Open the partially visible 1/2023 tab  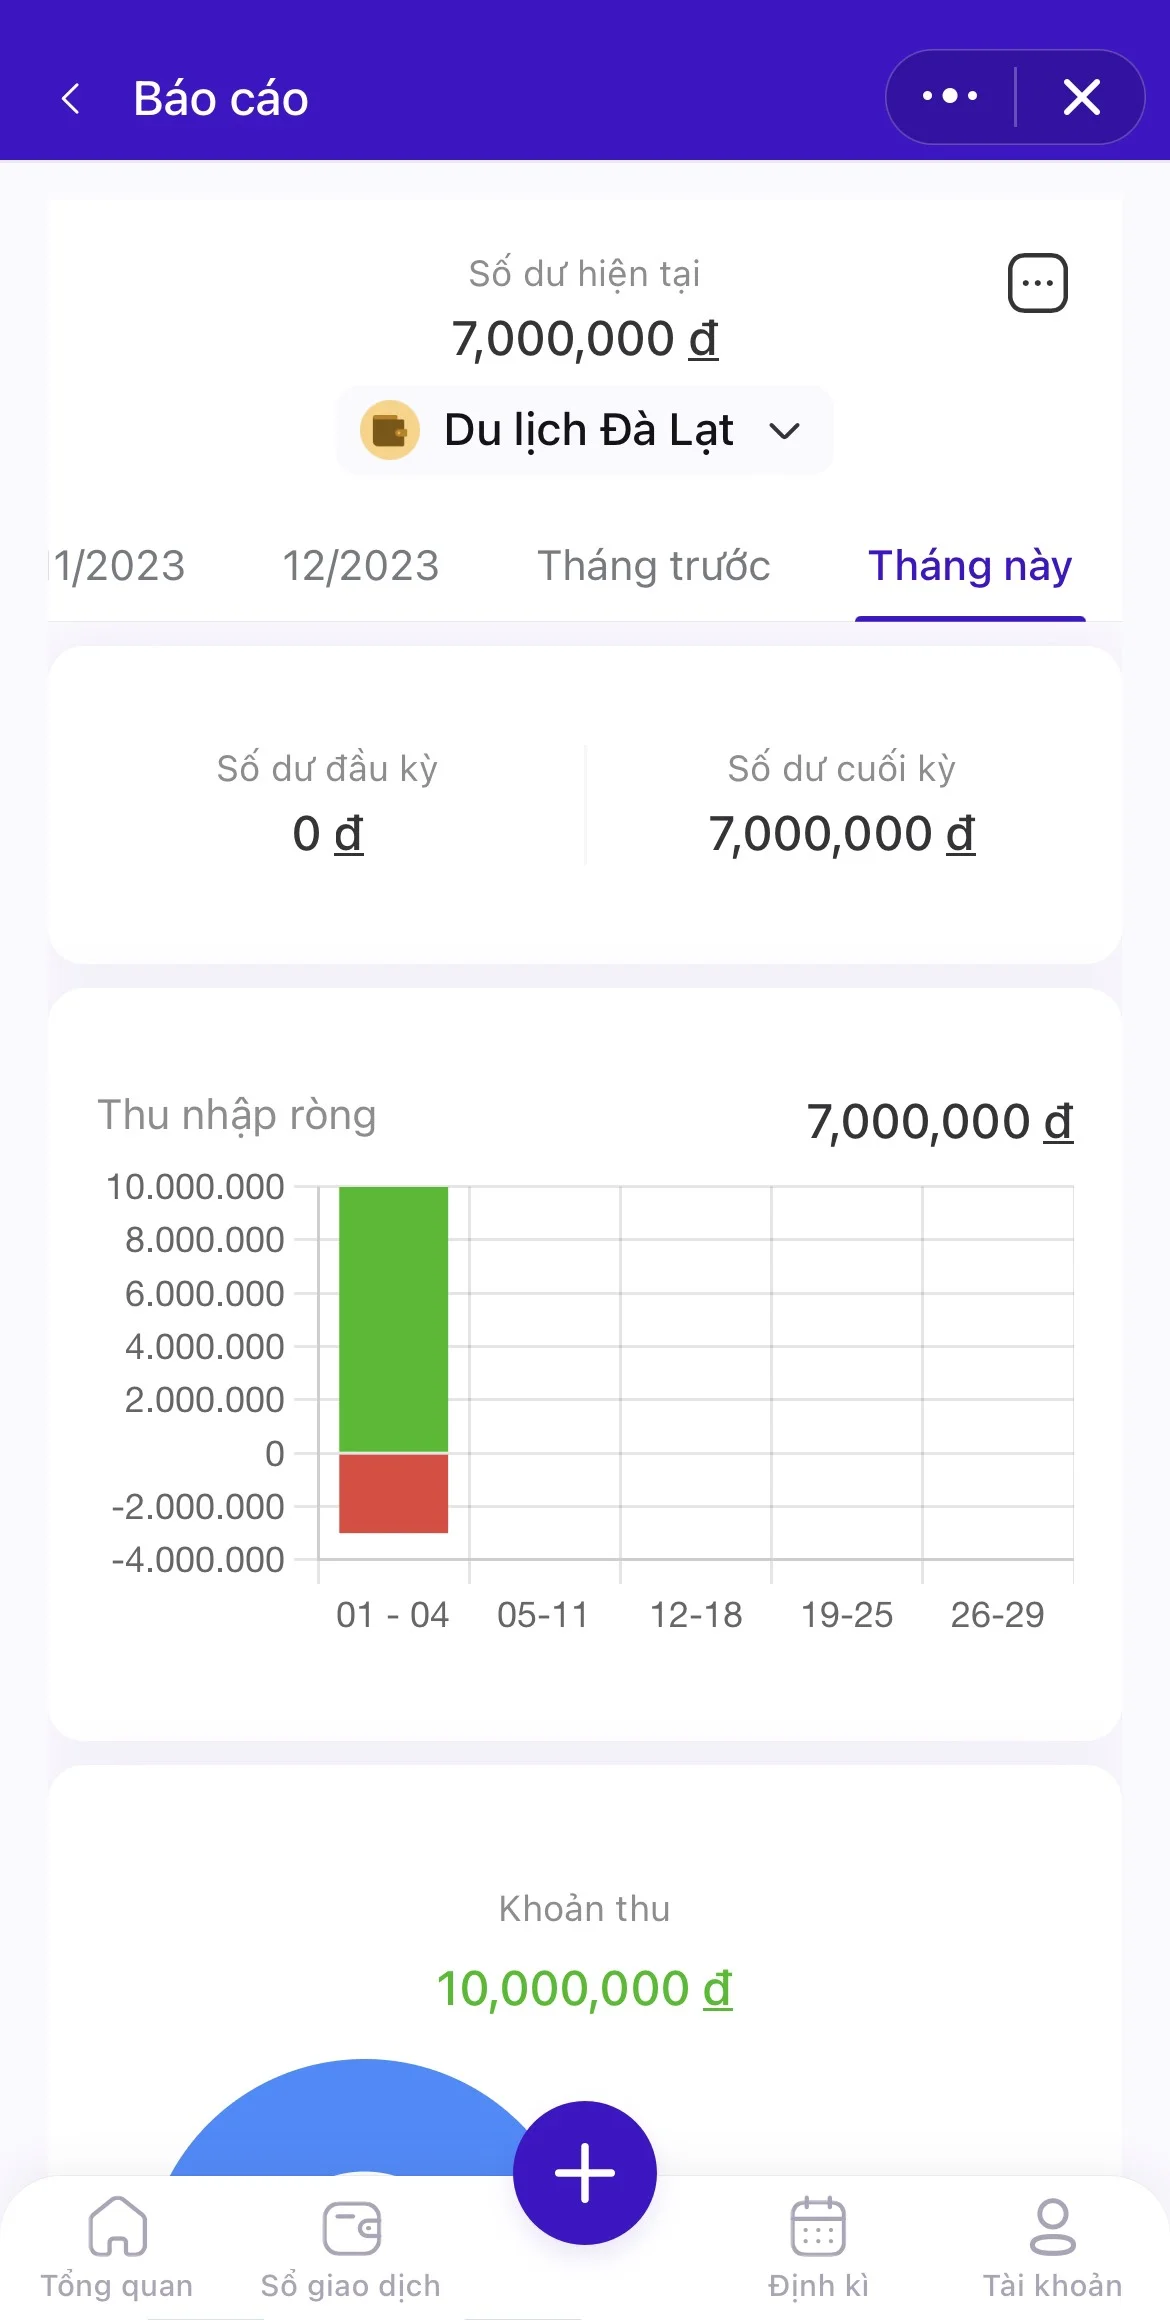coord(119,566)
